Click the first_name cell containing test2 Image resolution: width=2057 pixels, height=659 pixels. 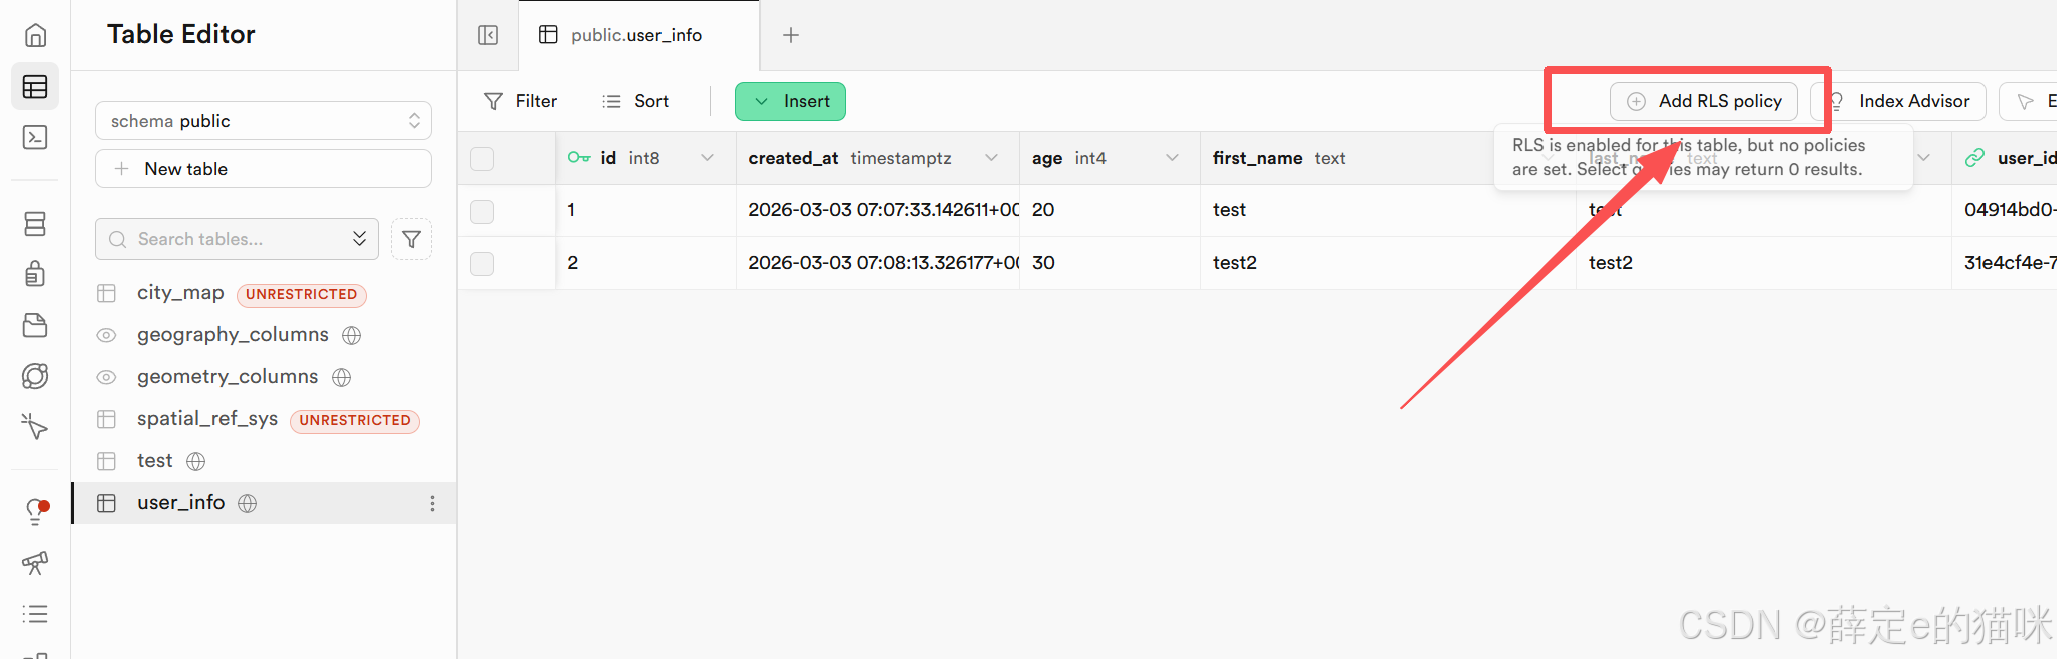point(1388,263)
